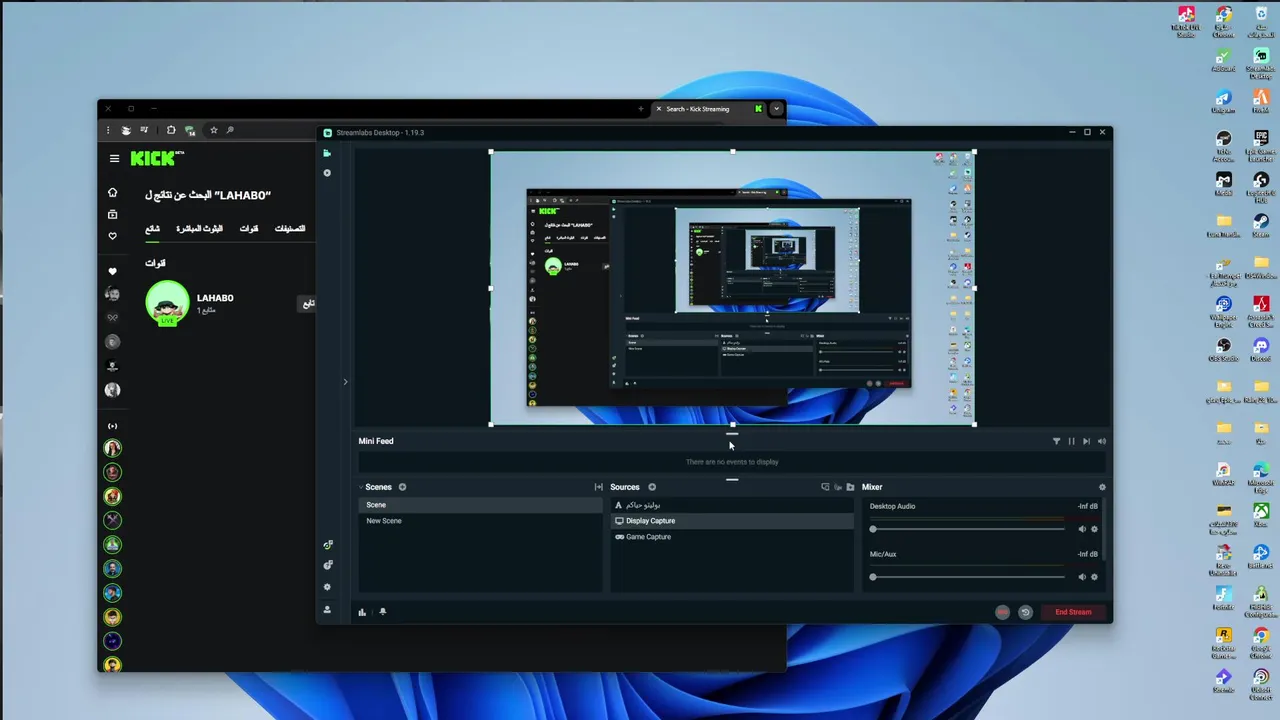
Task: Open the browser extensions puzzle icon
Action: (x=171, y=130)
